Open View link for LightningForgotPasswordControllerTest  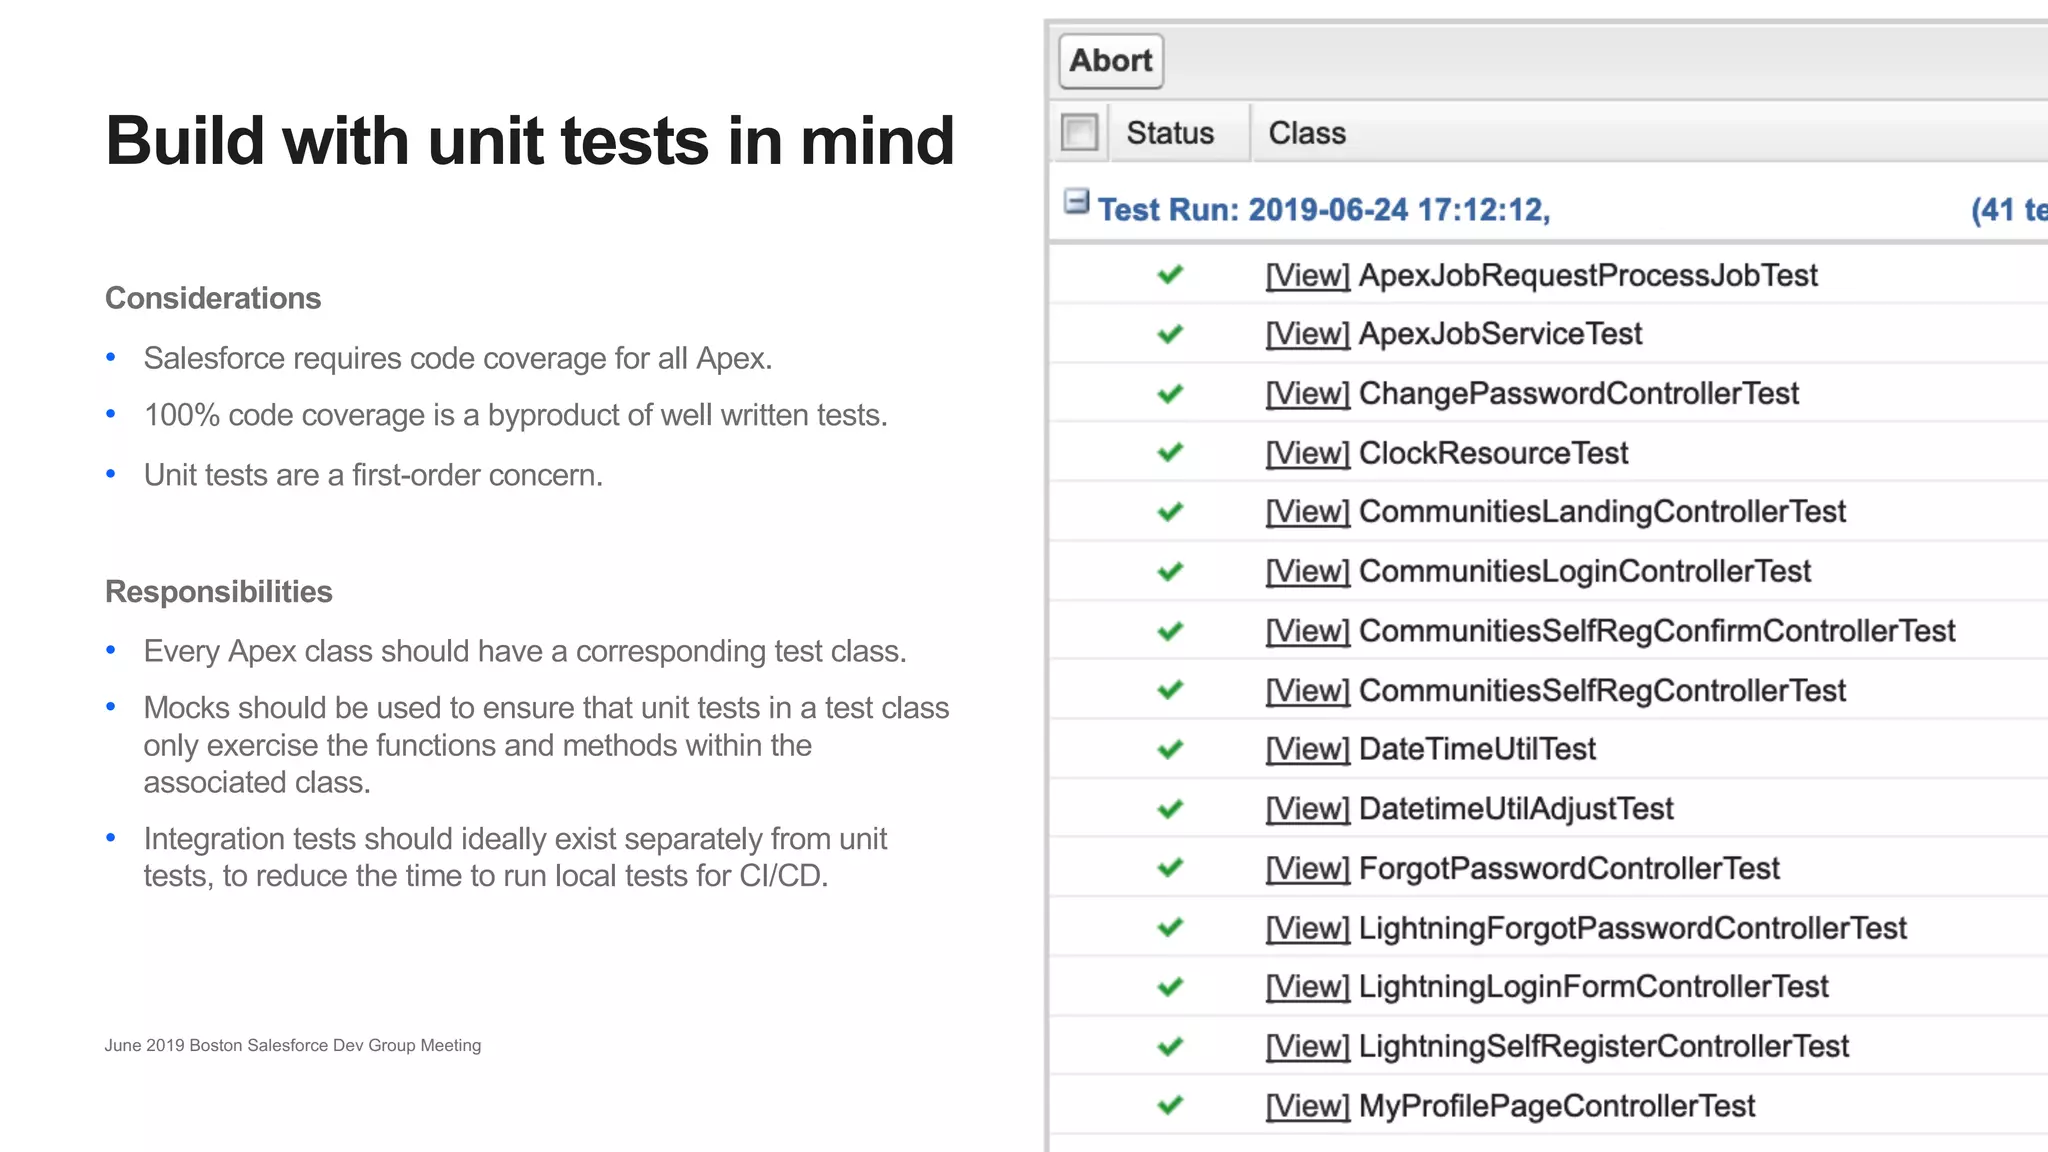pyautogui.click(x=1308, y=928)
